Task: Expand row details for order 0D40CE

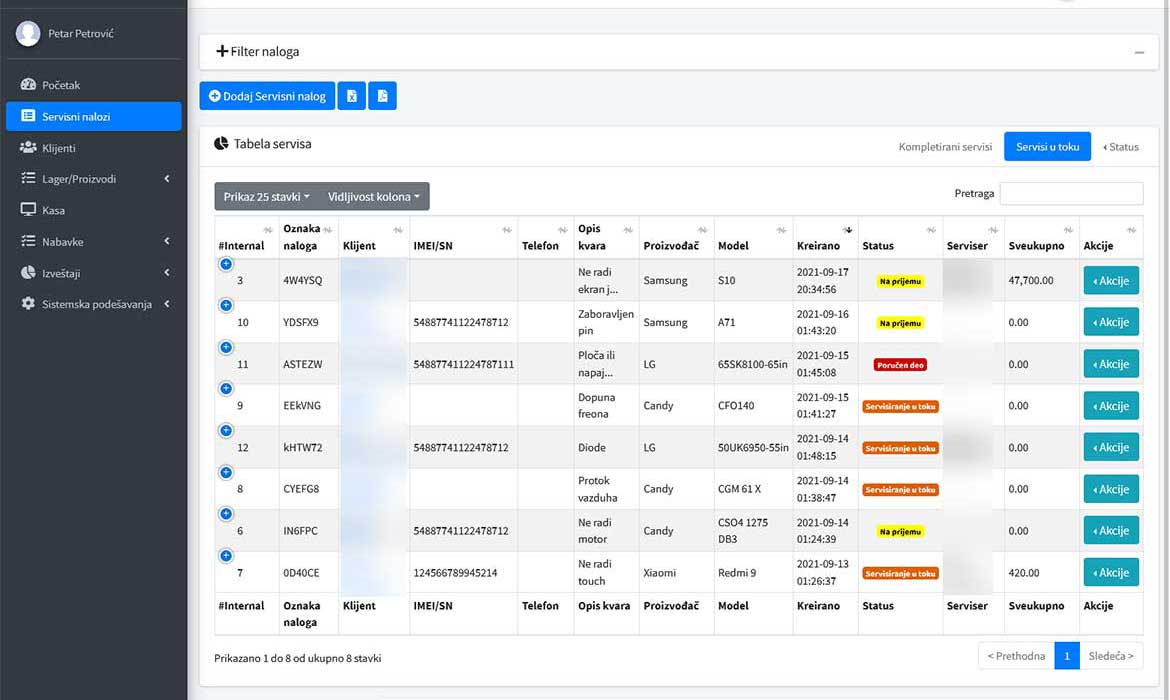Action: [x=226, y=556]
